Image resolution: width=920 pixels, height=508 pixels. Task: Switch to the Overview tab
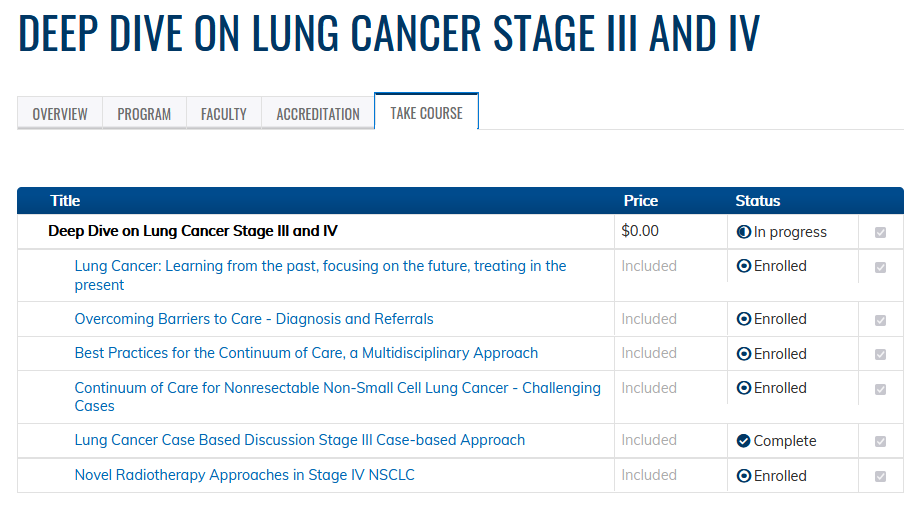(x=60, y=113)
